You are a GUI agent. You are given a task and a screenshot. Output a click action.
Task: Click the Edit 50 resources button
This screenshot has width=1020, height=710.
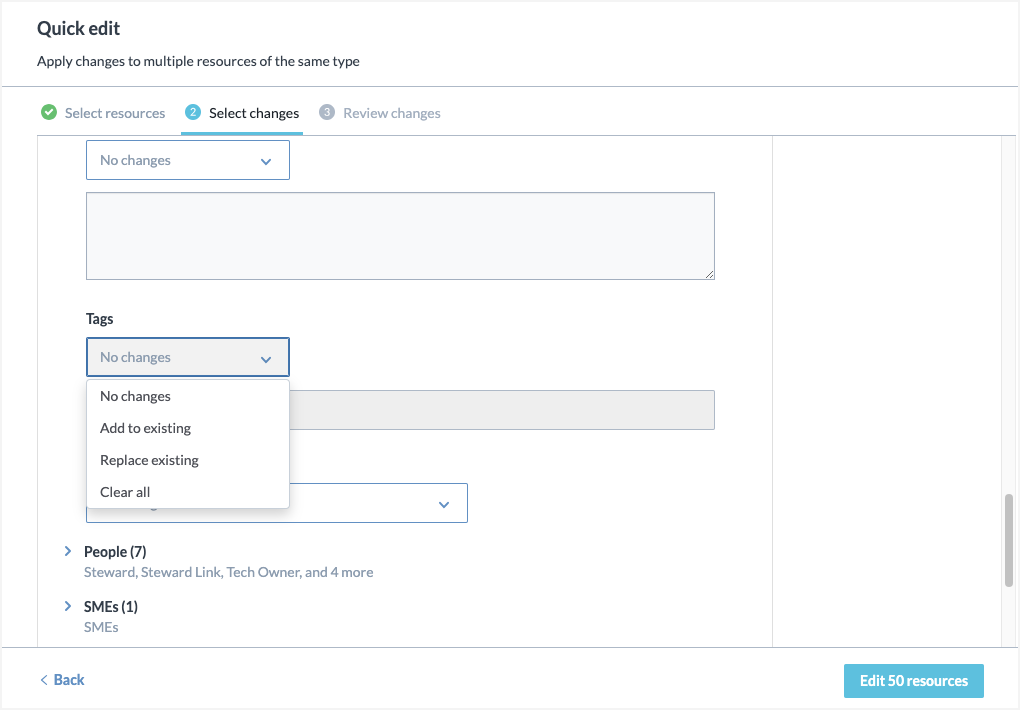click(913, 681)
